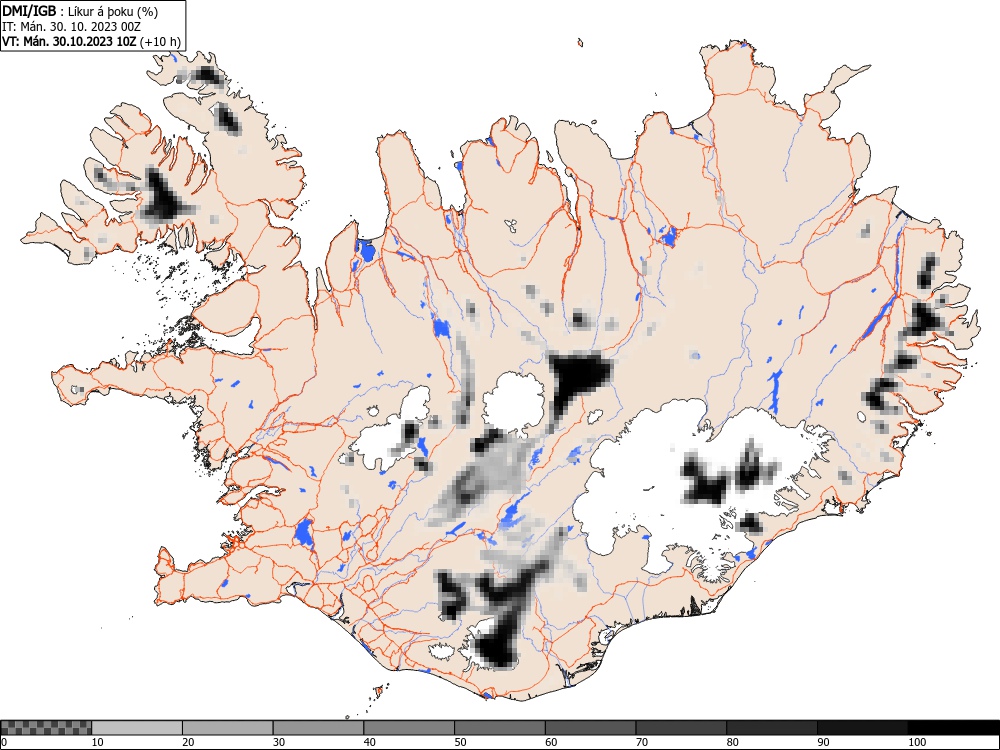Click the black 90–100 legend segment
The image size is (1000, 750).
[x=862, y=728]
